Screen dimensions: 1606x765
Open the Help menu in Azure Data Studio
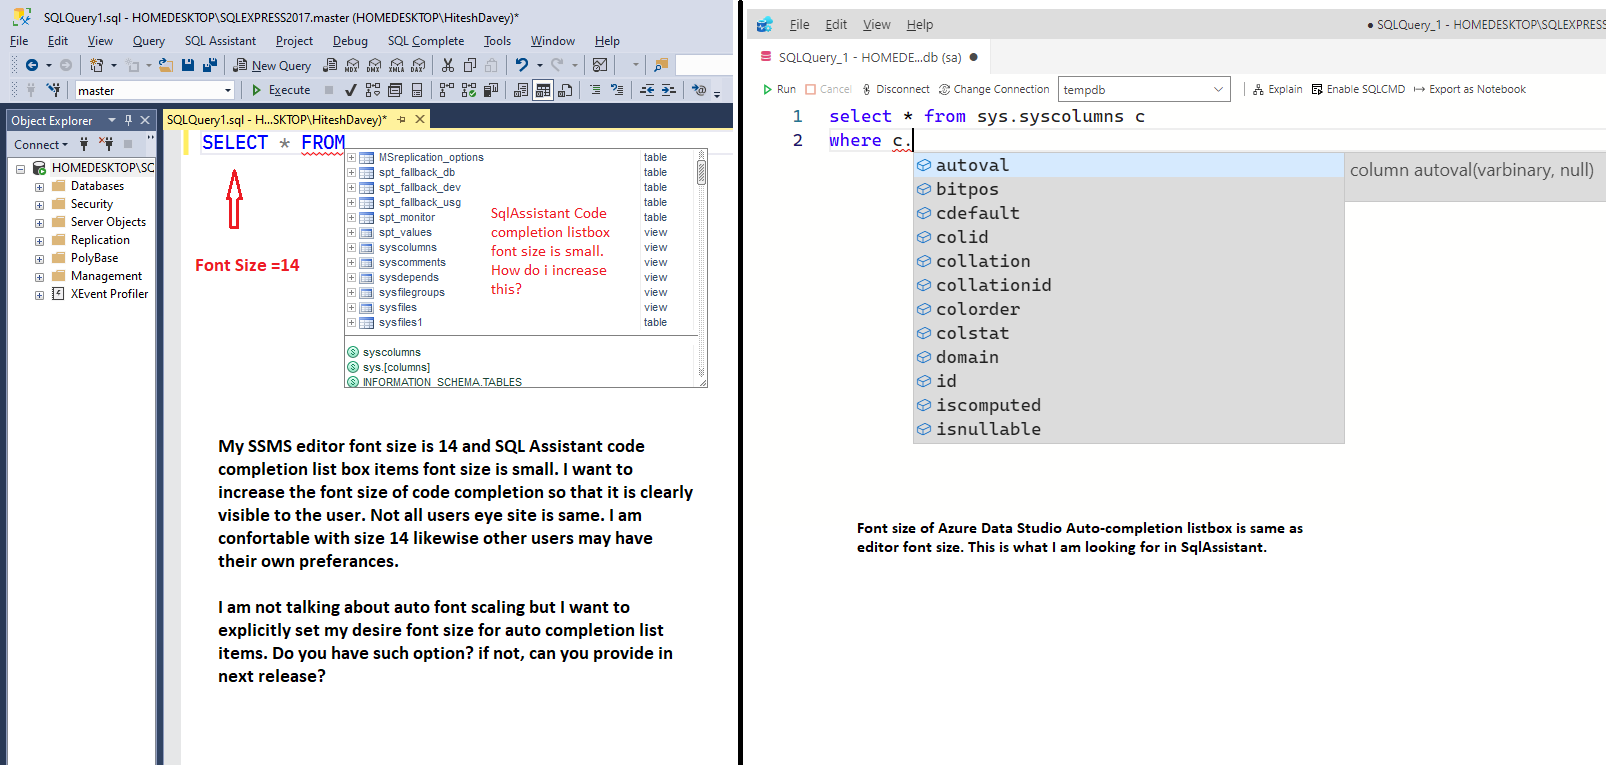click(x=920, y=25)
